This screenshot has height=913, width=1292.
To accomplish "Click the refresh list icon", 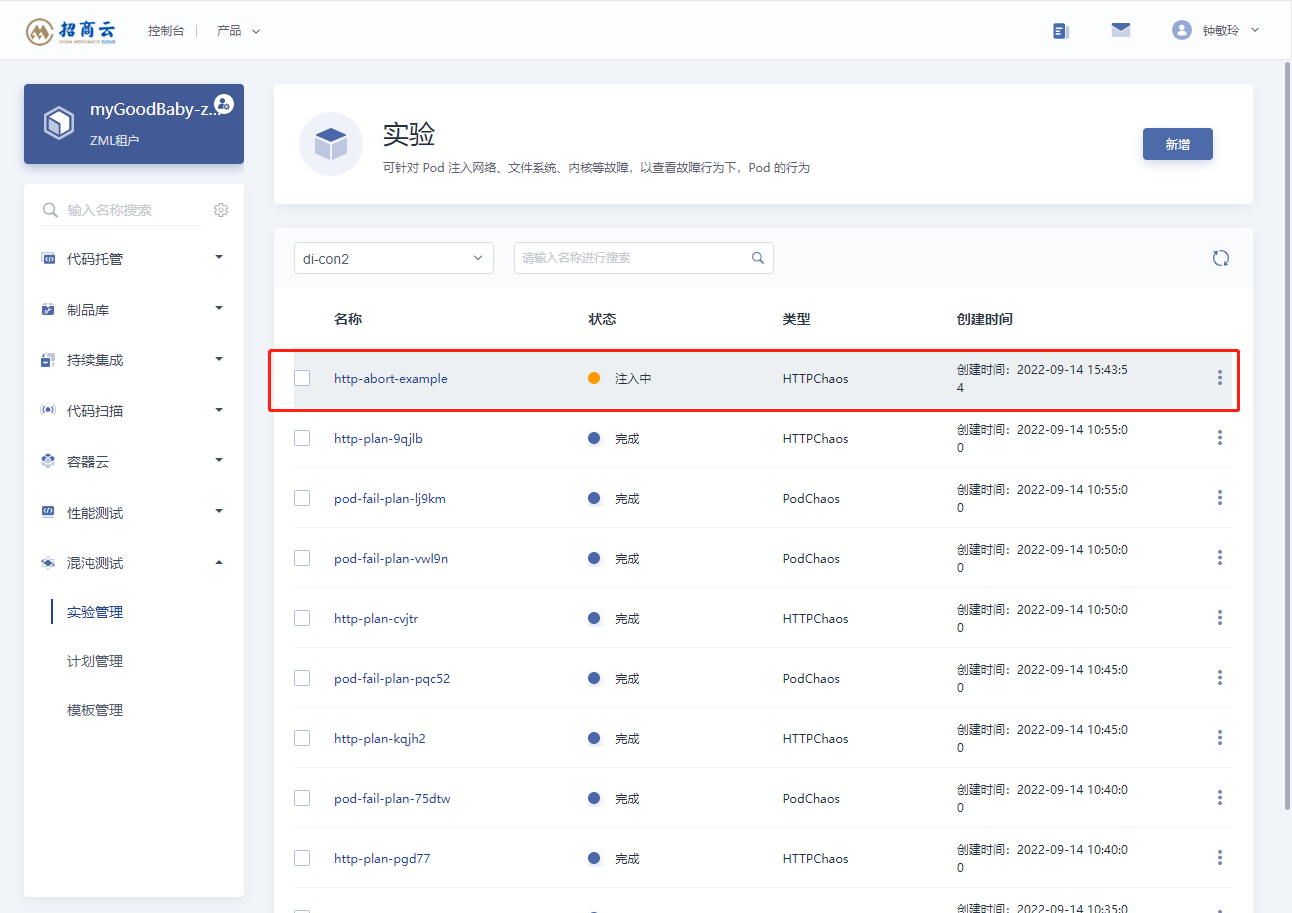I will coord(1221,258).
